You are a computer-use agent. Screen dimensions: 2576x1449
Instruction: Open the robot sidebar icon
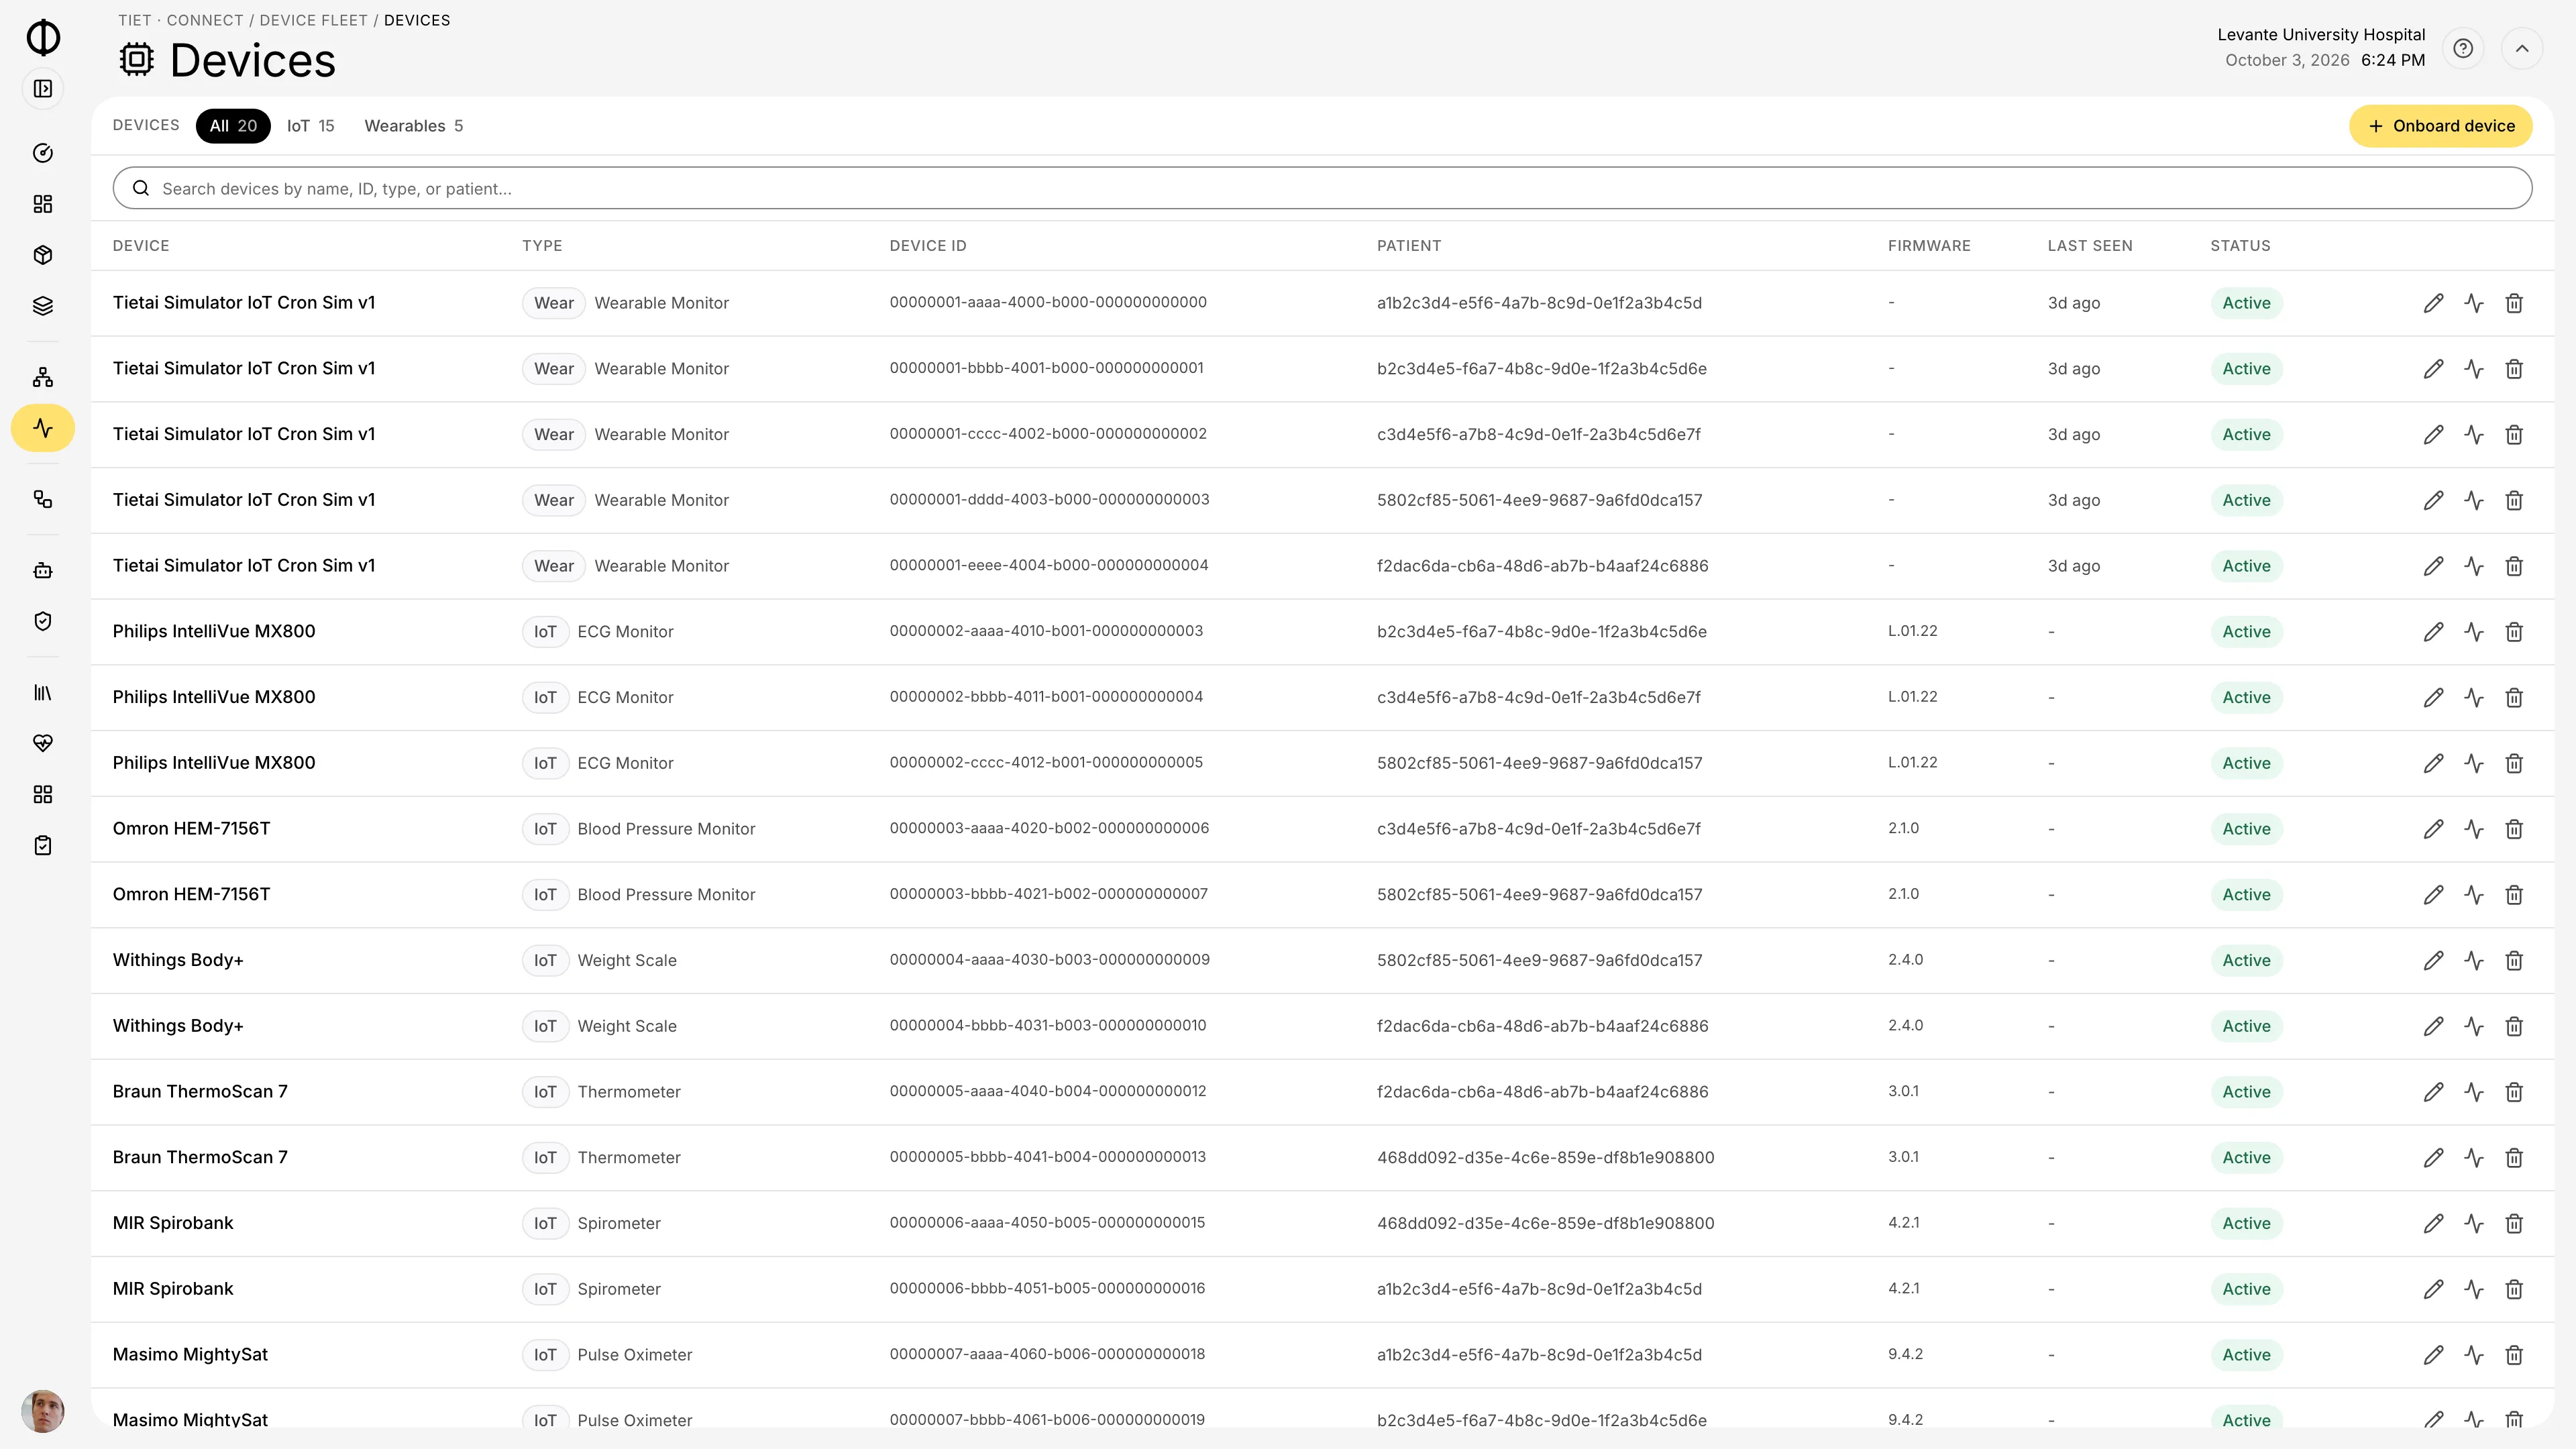[x=43, y=570]
